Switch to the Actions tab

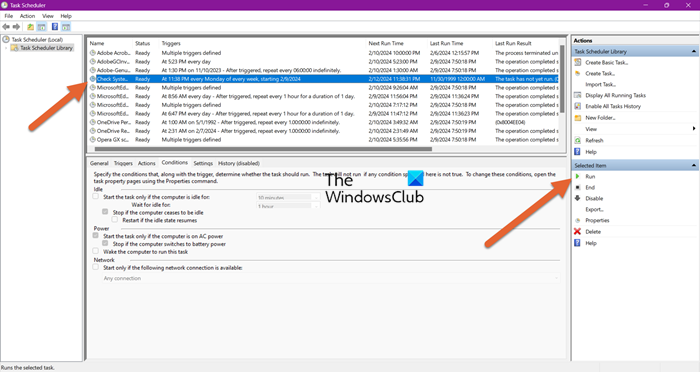tap(146, 163)
